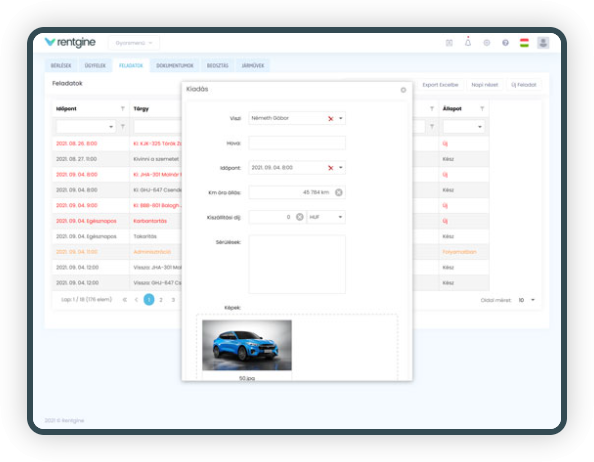Click the filter icon in Időpont header
The height and width of the screenshot is (462, 594).
[122, 109]
